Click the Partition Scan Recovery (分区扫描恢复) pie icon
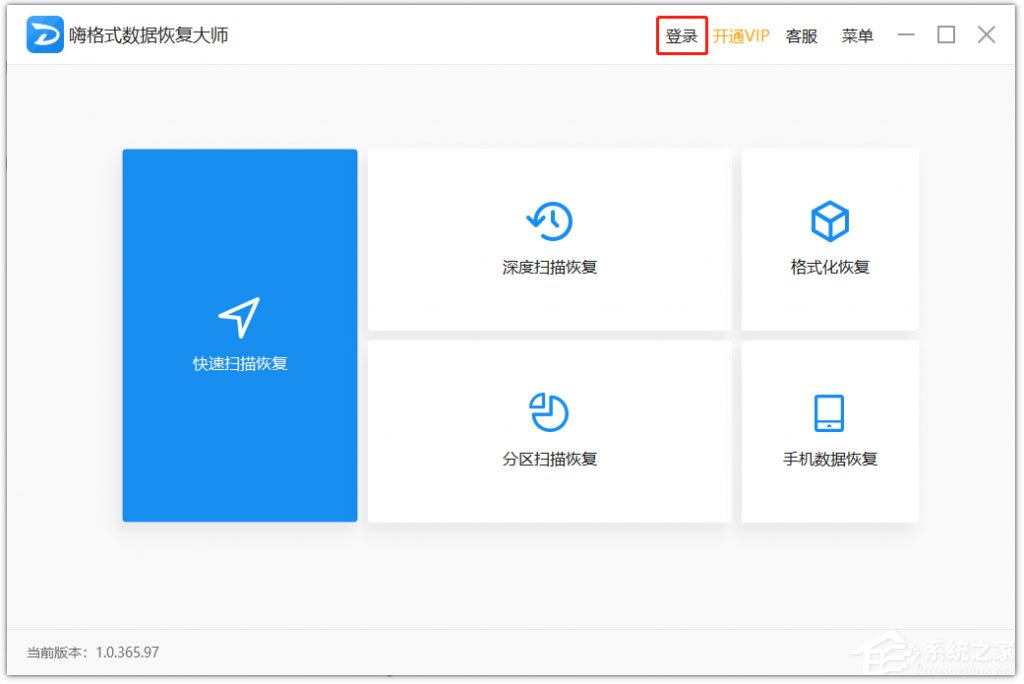Viewport: 1024px width, 684px height. coord(547,410)
